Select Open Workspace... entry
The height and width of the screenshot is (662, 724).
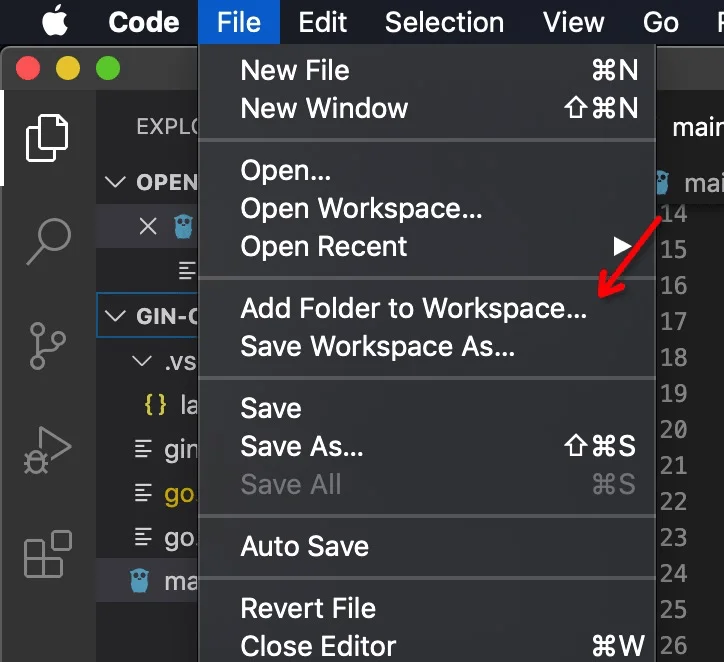point(427,208)
